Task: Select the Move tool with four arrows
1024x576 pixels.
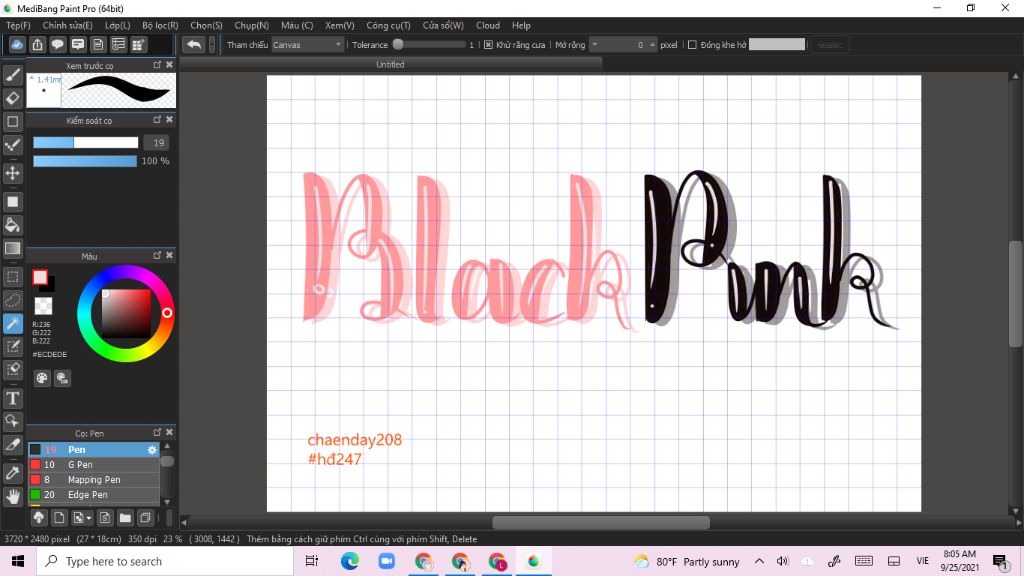Action: (x=12, y=173)
